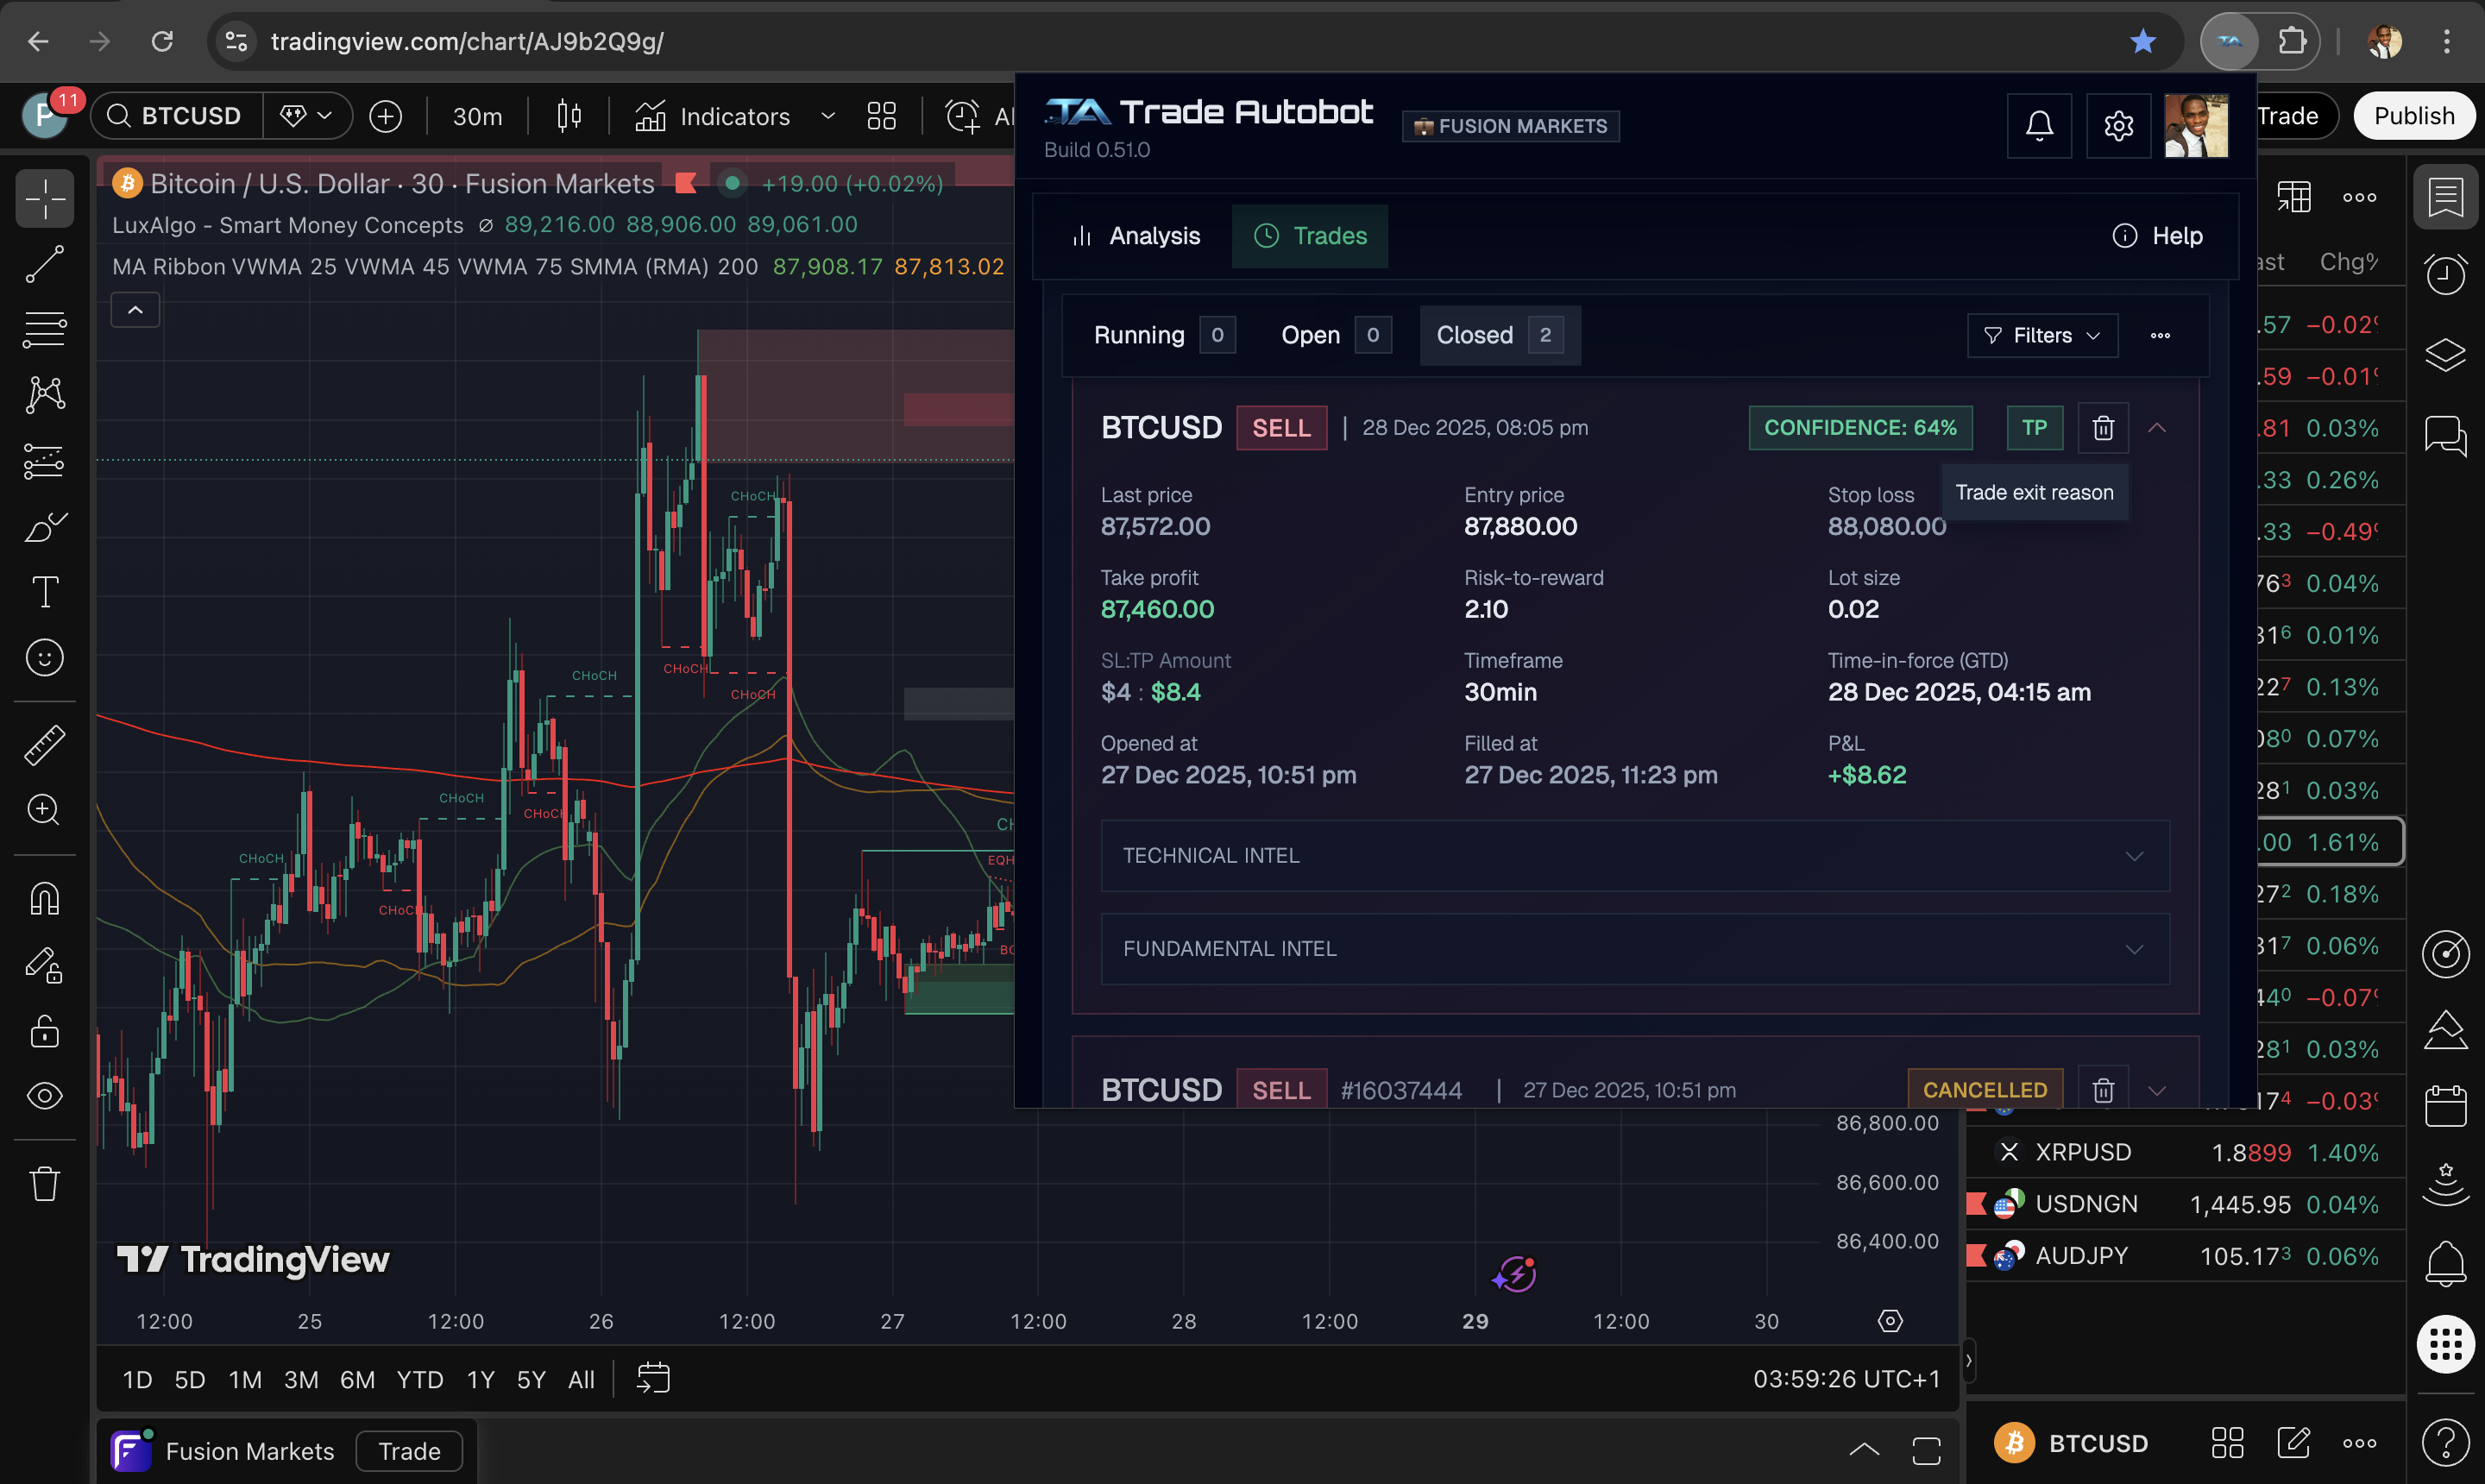The height and width of the screenshot is (1484, 2485).
Task: Click the Publish button
Action: click(2414, 115)
